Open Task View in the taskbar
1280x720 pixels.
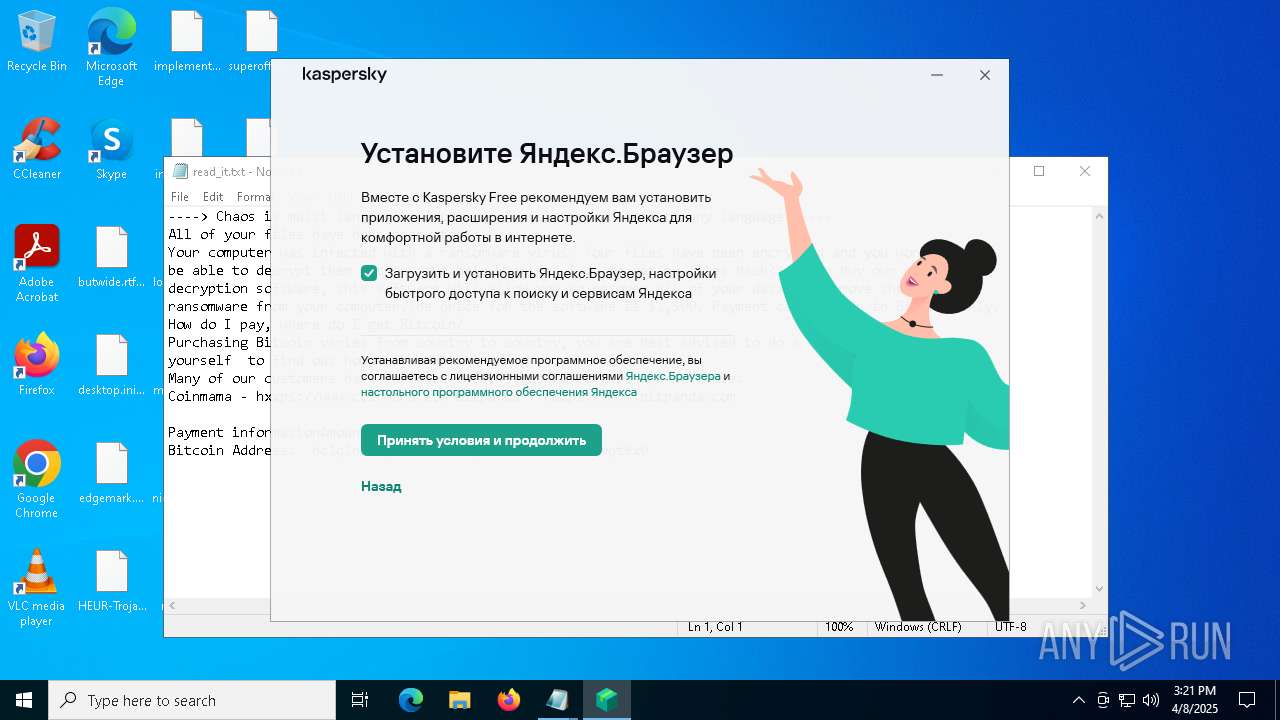pyautogui.click(x=360, y=700)
